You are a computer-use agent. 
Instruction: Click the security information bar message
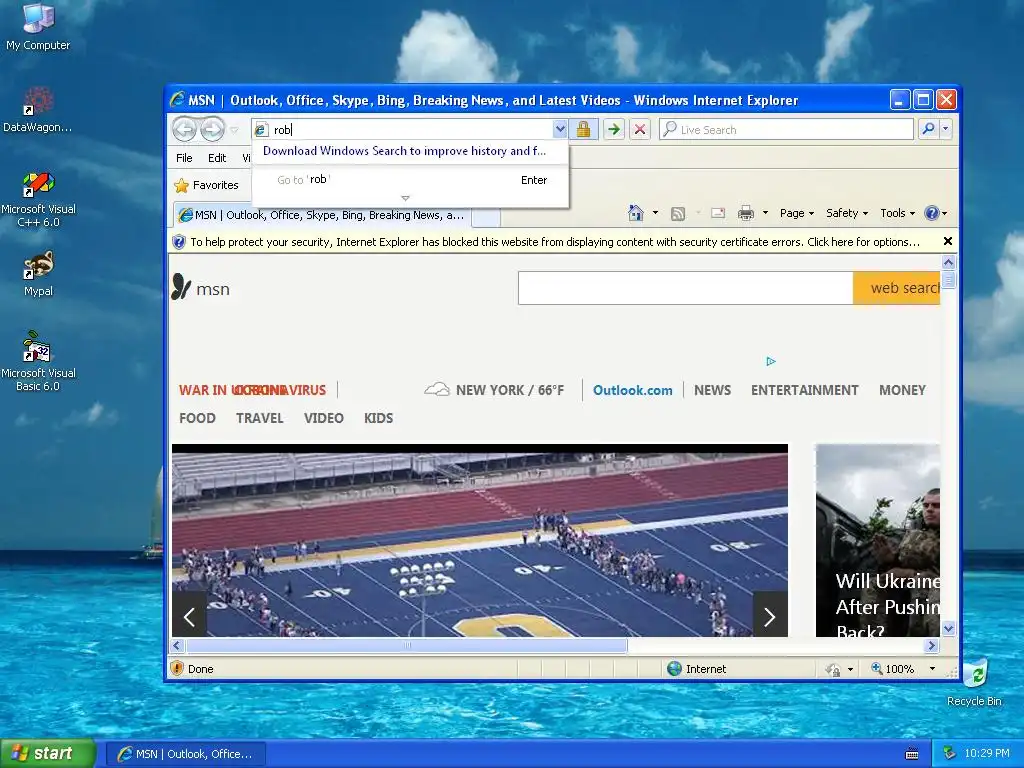pos(554,242)
